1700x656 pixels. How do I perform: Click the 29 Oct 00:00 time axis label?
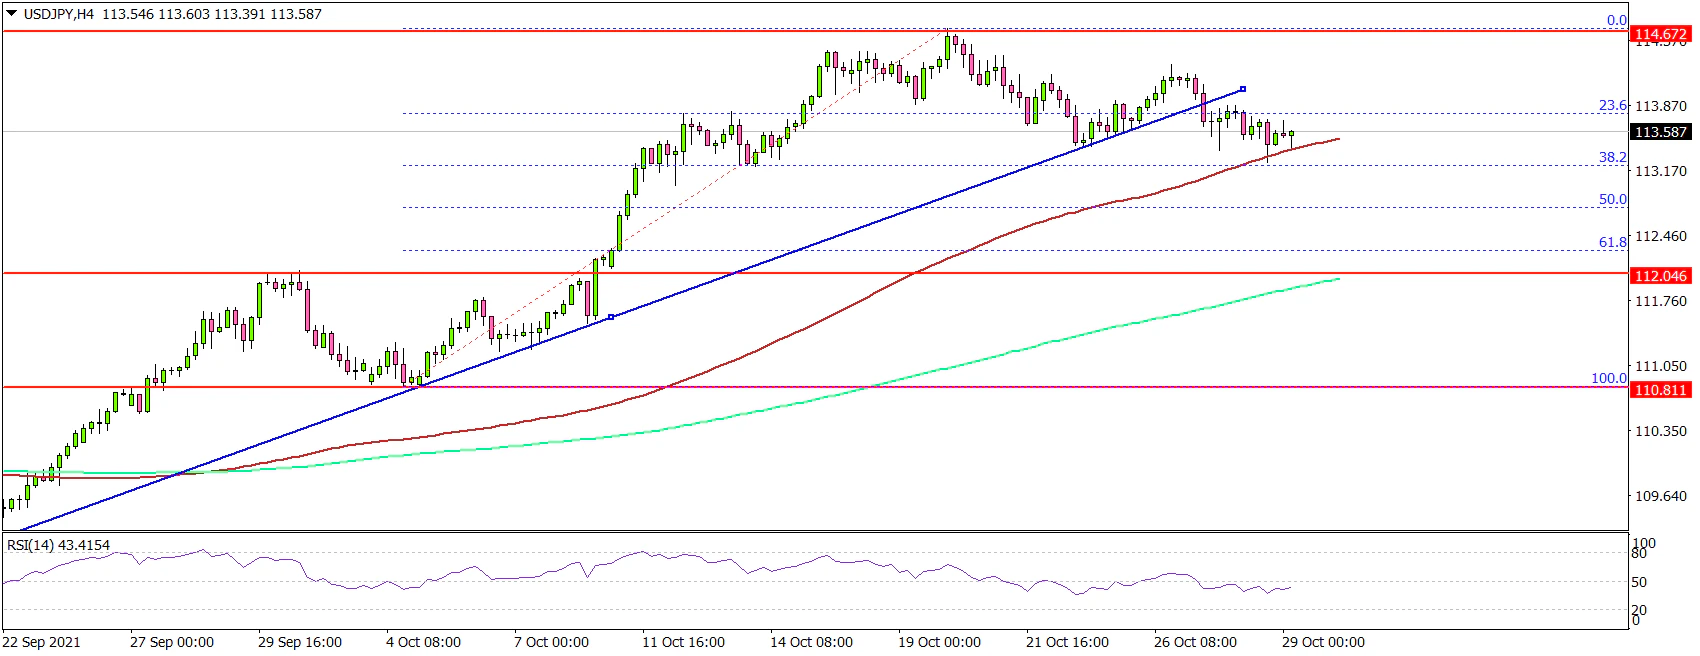pos(1322,642)
